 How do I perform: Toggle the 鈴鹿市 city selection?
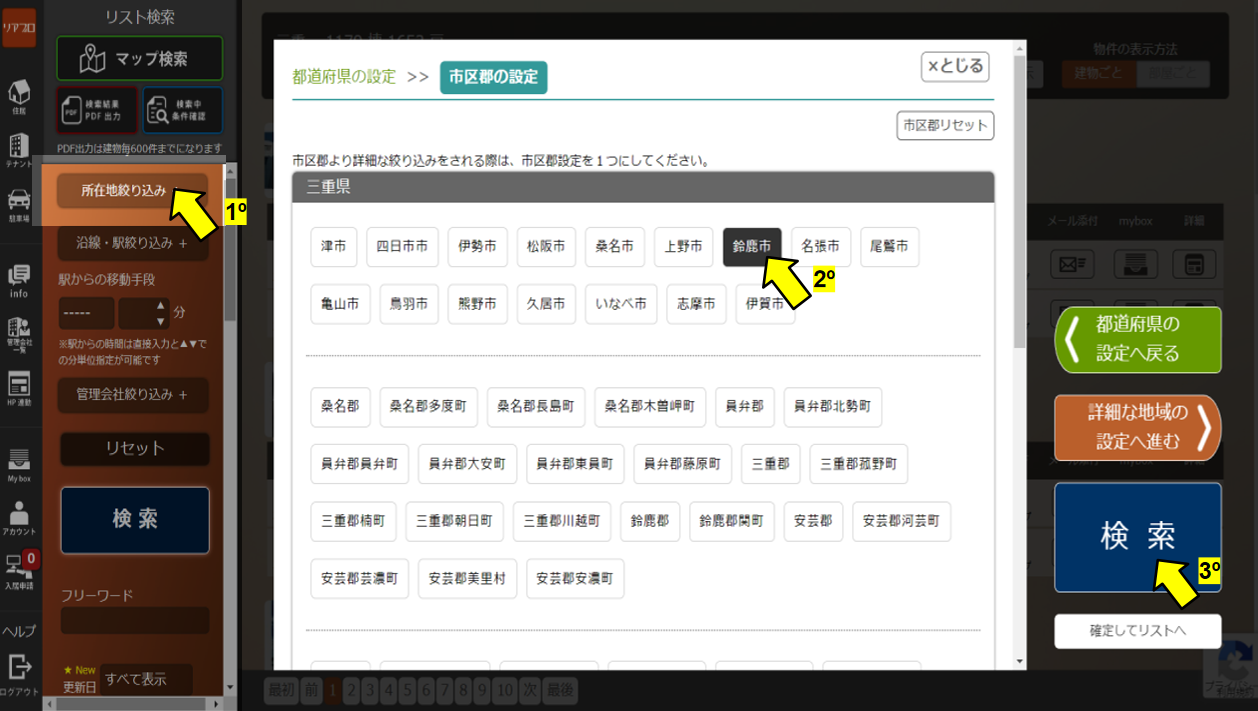click(752, 247)
